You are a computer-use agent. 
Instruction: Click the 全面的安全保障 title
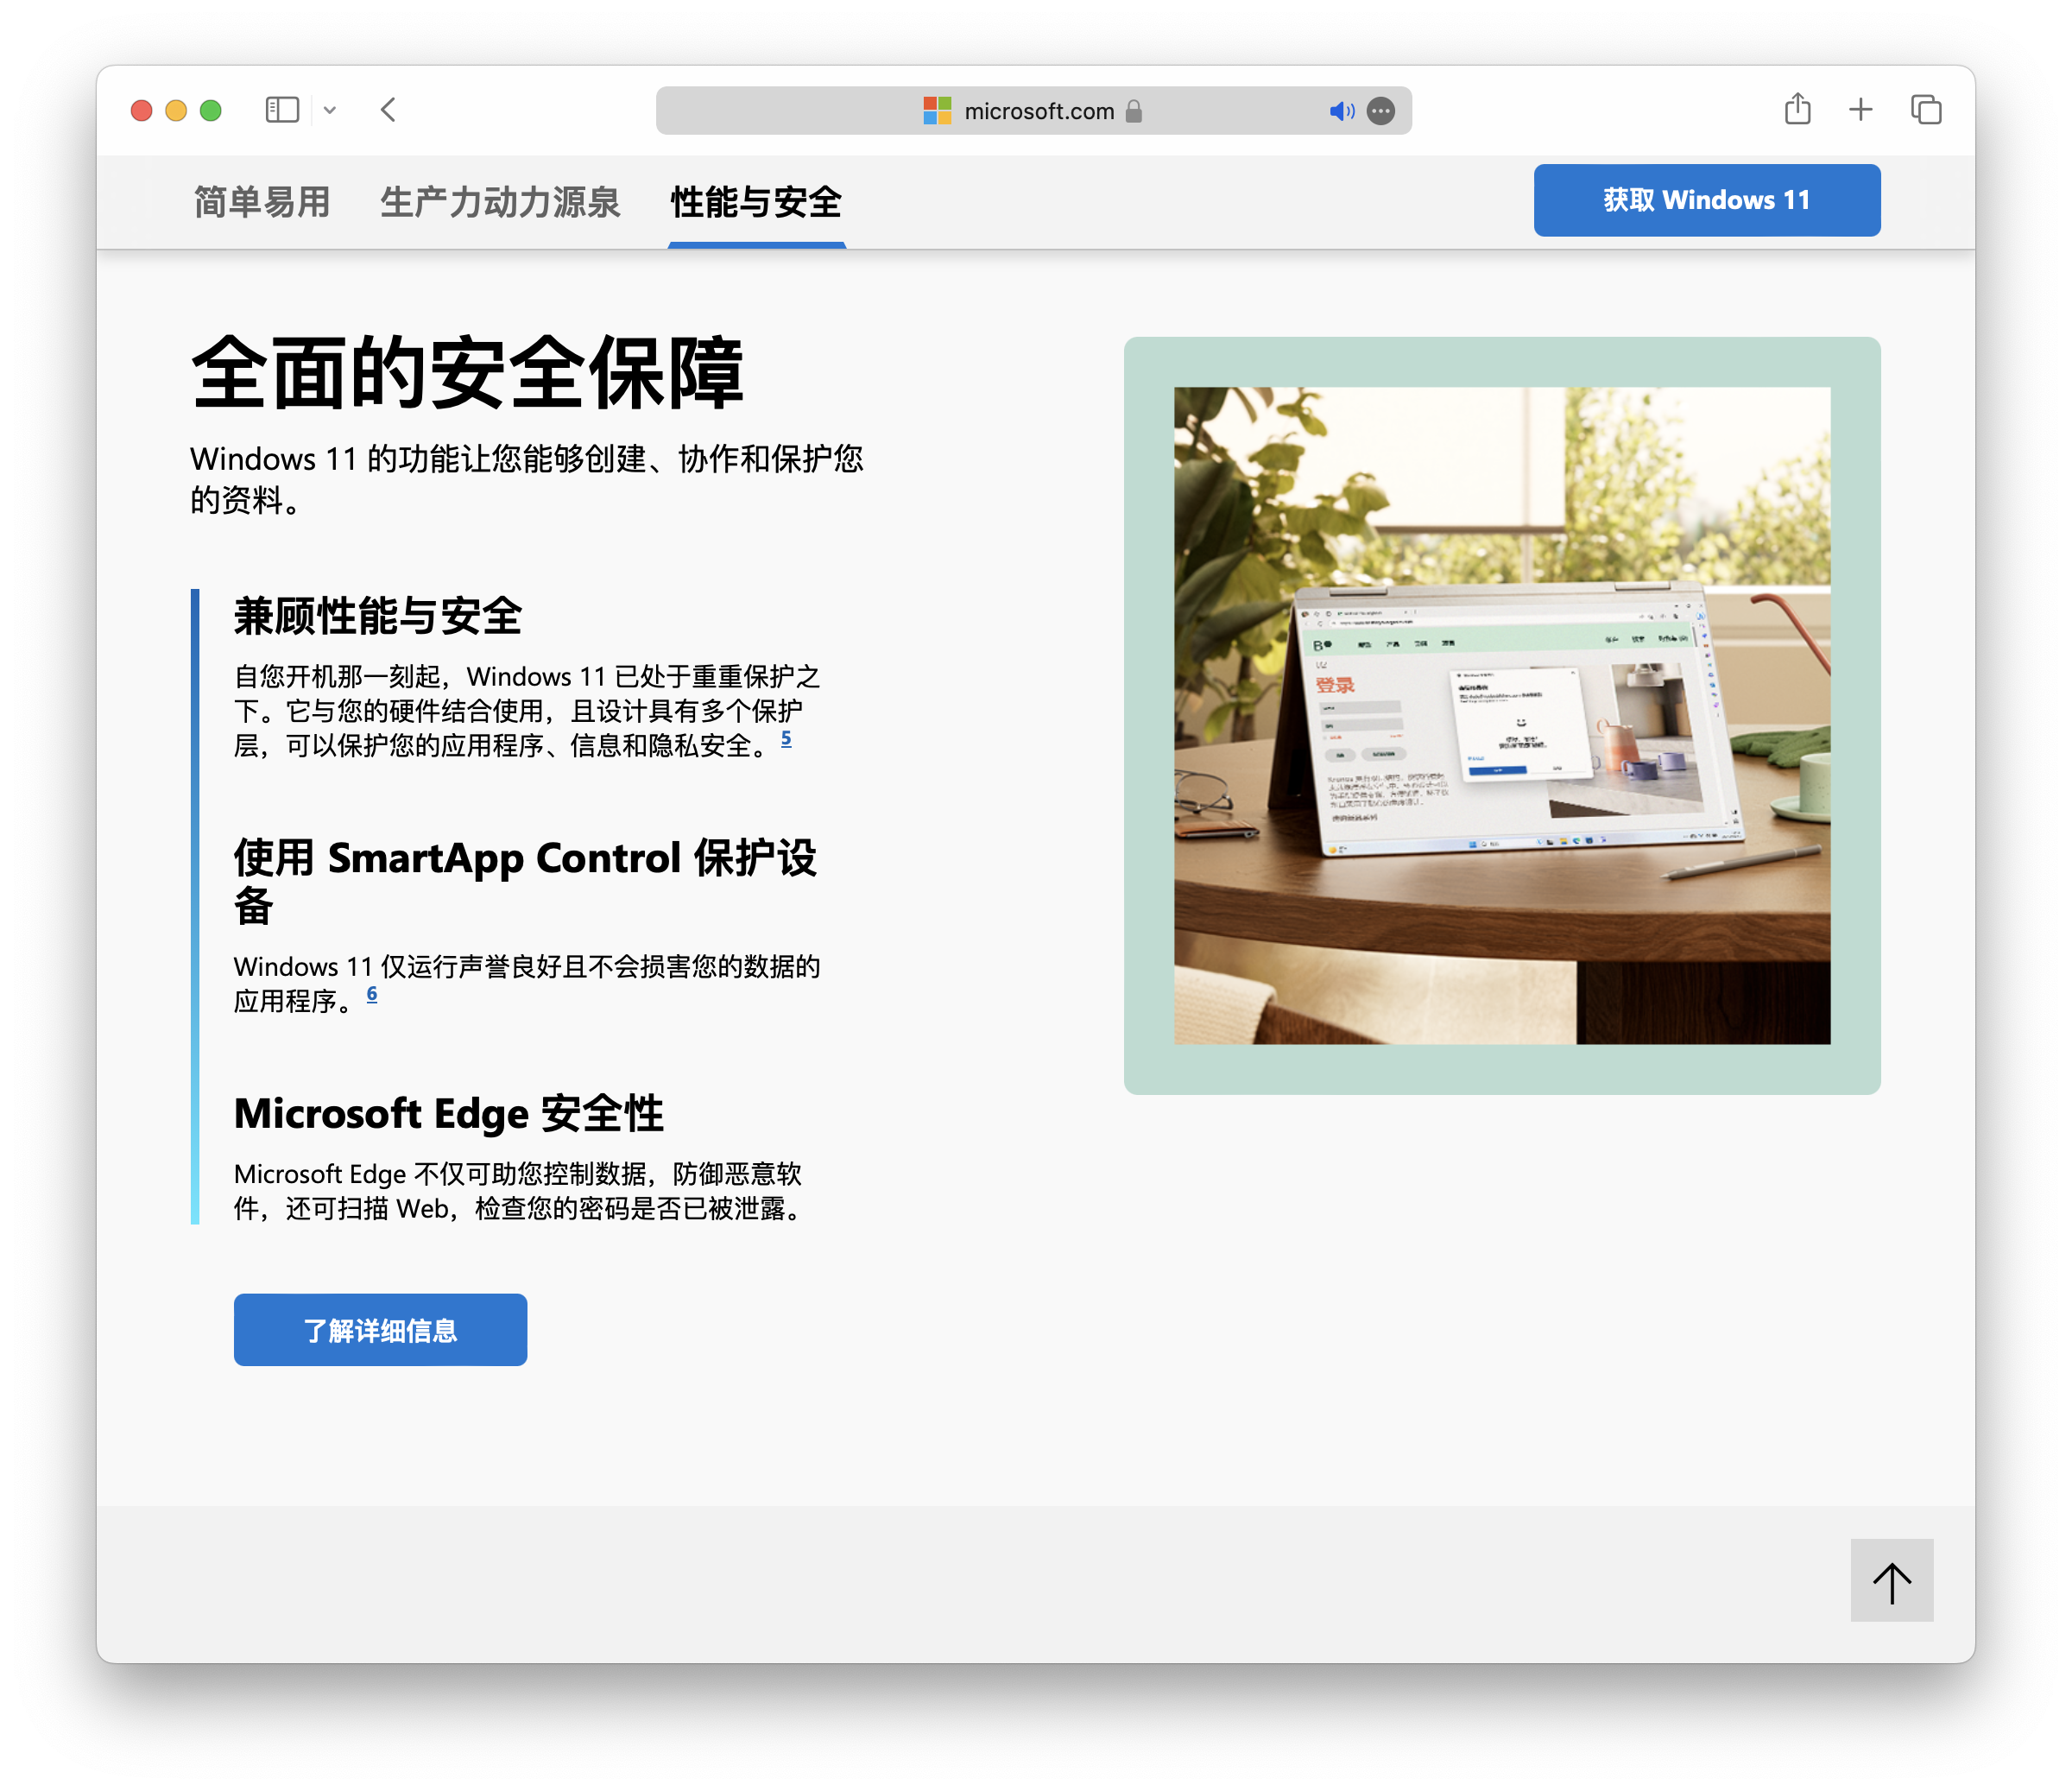click(468, 372)
